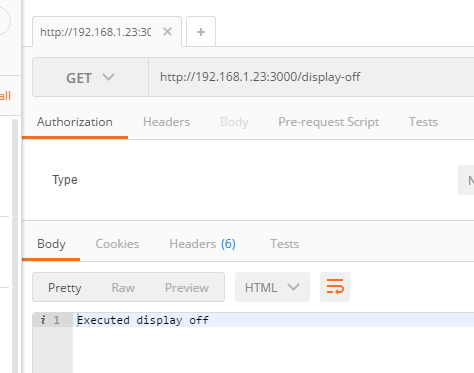Screen dimensions: 474x373
Task: Click the info icon beside line 1
Action: 43,320
